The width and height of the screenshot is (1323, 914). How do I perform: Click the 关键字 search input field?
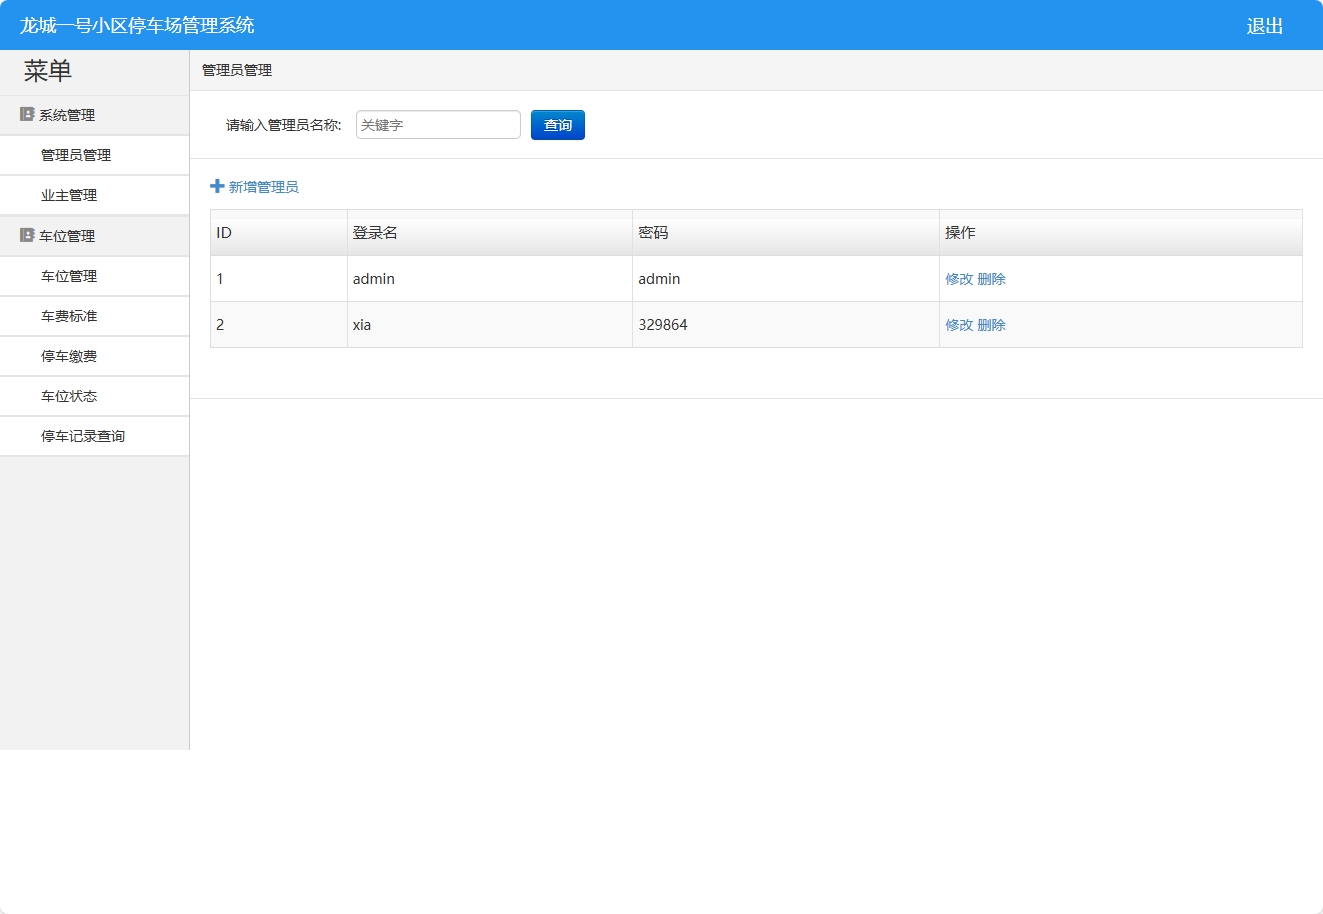pos(437,124)
